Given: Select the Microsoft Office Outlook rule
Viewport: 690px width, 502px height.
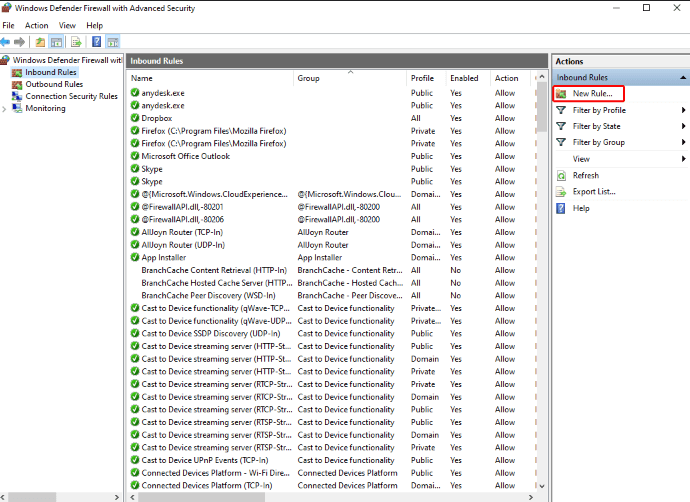Looking at the screenshot, I should pyautogui.click(x=185, y=156).
